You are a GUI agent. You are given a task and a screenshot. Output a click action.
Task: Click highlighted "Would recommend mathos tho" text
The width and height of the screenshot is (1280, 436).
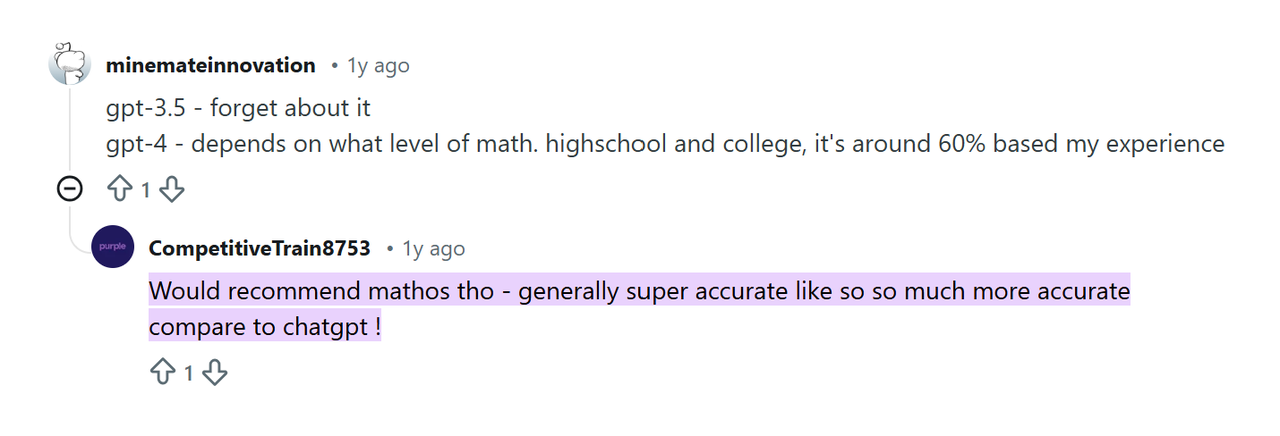(320, 292)
